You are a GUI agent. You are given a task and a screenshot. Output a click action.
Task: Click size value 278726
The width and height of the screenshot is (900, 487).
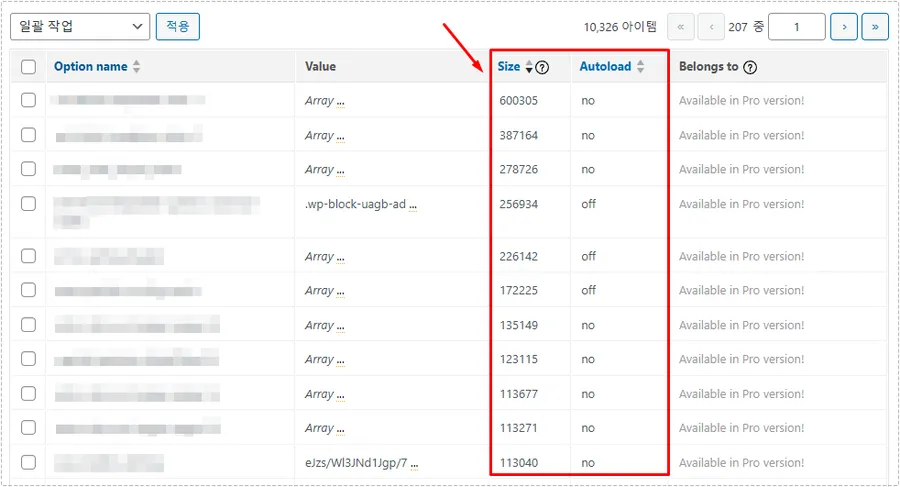(518, 169)
